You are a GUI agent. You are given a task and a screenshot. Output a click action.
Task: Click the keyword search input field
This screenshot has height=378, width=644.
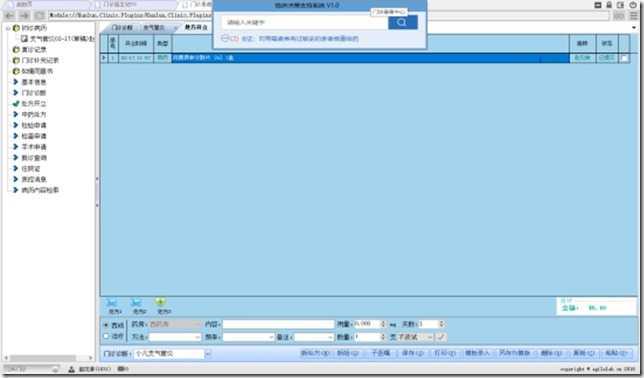pyautogui.click(x=305, y=22)
